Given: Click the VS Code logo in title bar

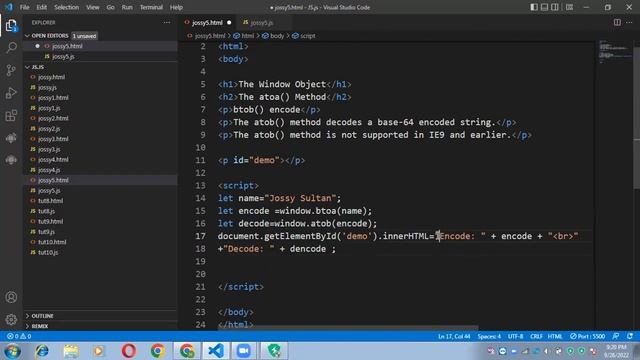Looking at the screenshot, I should tap(9, 7).
